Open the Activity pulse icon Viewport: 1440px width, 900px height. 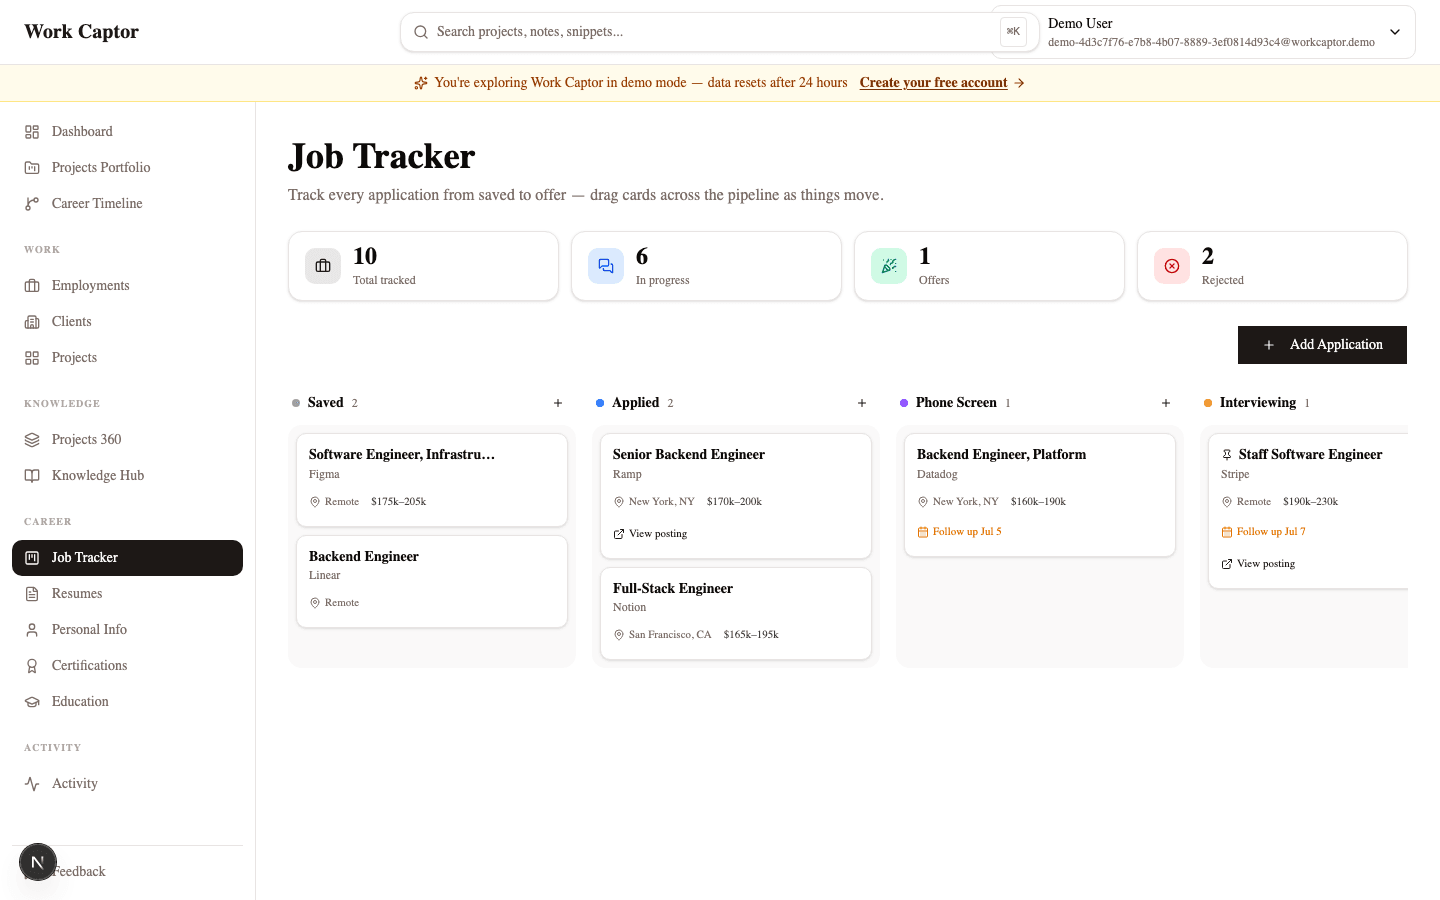coord(32,784)
